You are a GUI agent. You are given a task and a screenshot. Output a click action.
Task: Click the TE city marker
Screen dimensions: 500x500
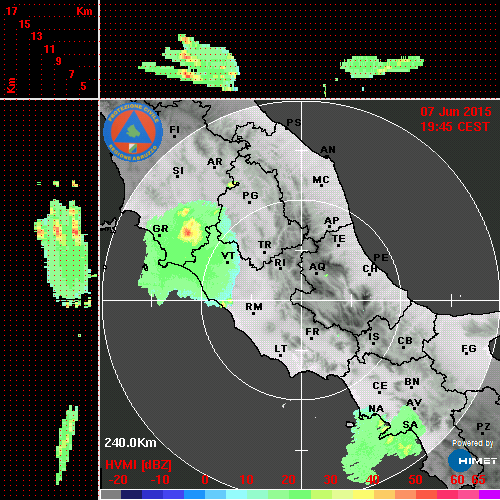point(339,240)
